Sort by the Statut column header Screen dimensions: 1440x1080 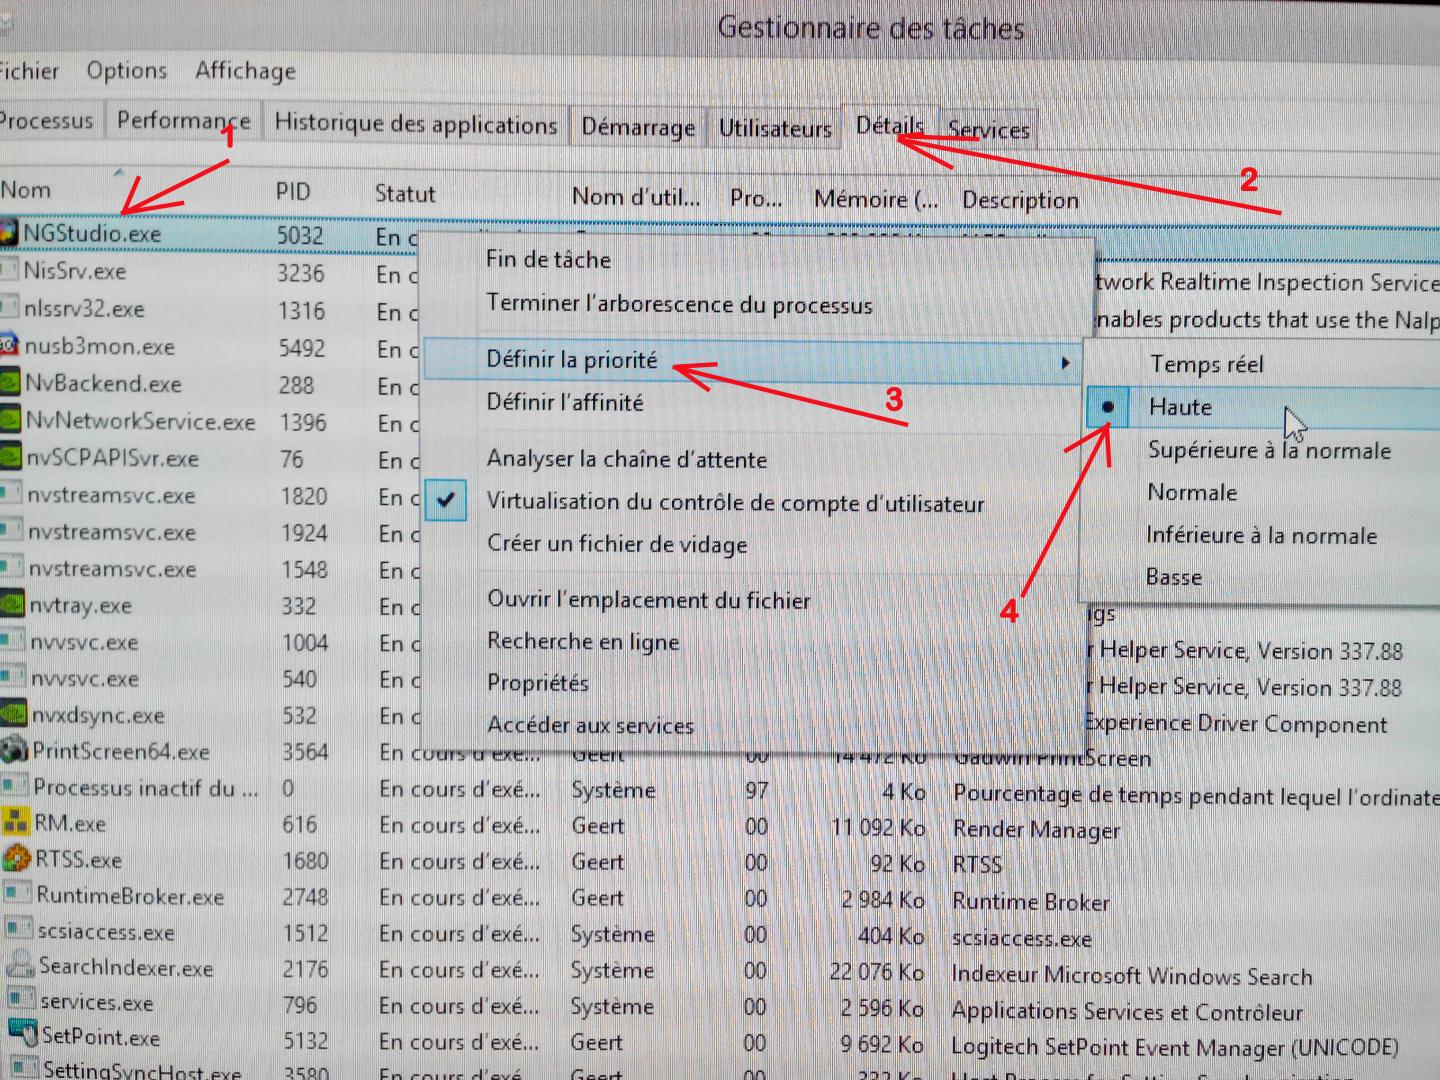(405, 194)
